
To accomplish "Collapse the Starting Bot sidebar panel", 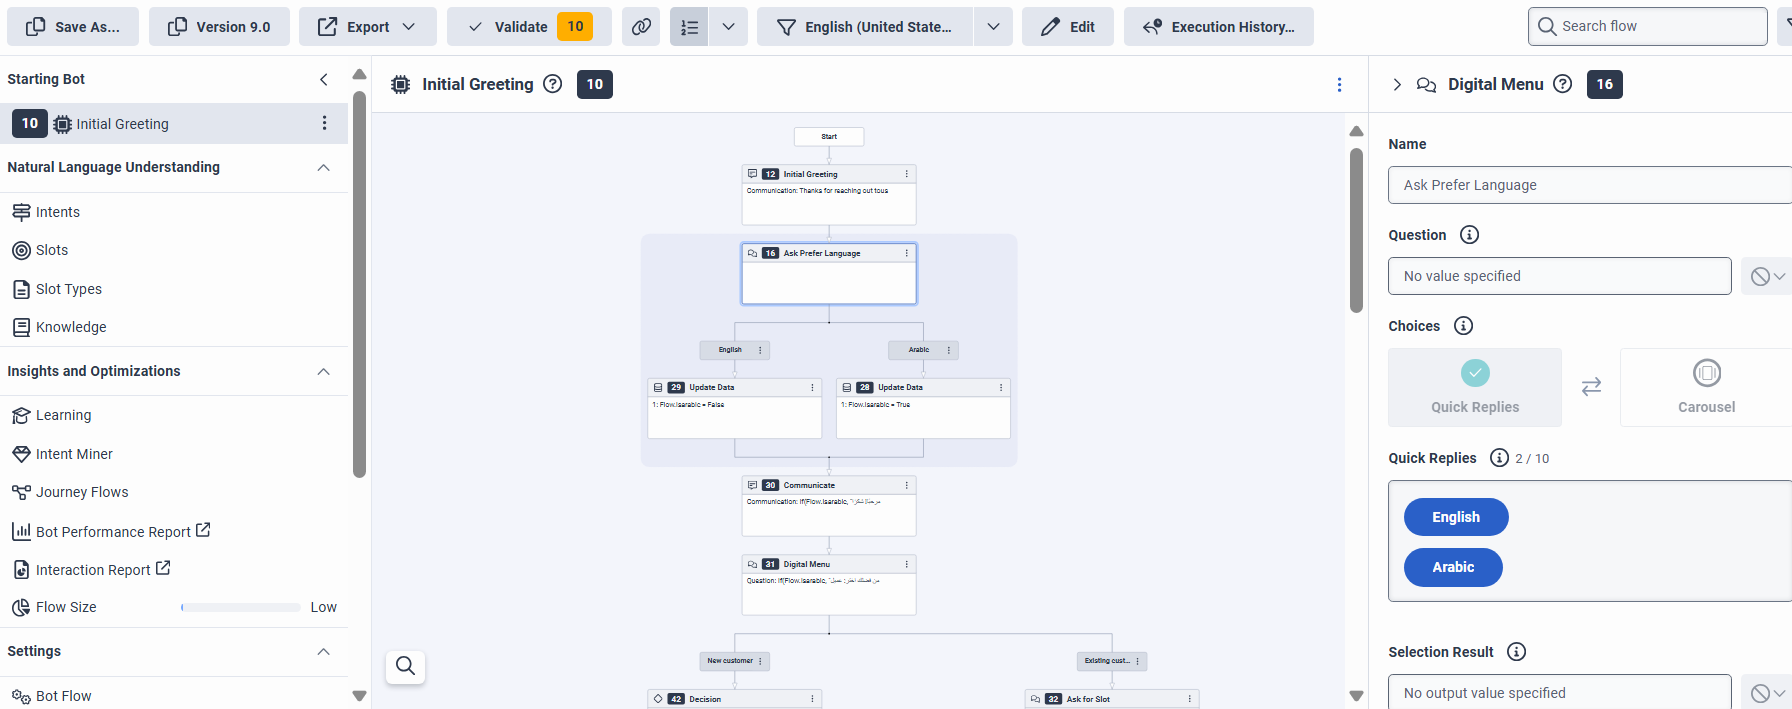I will pos(323,79).
